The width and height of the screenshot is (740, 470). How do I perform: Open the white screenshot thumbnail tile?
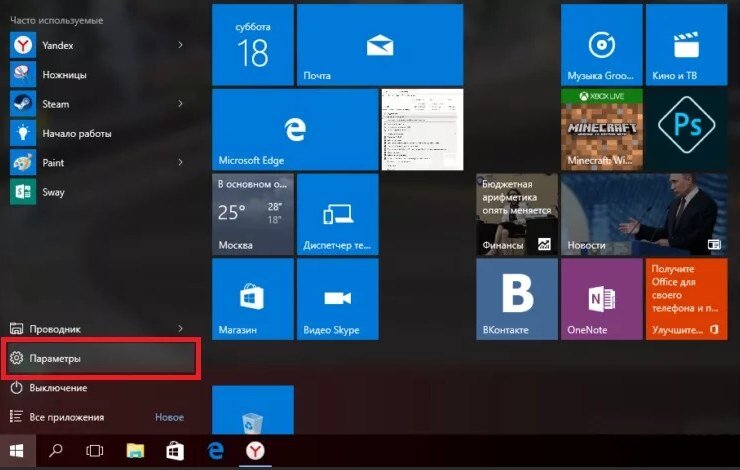point(422,129)
